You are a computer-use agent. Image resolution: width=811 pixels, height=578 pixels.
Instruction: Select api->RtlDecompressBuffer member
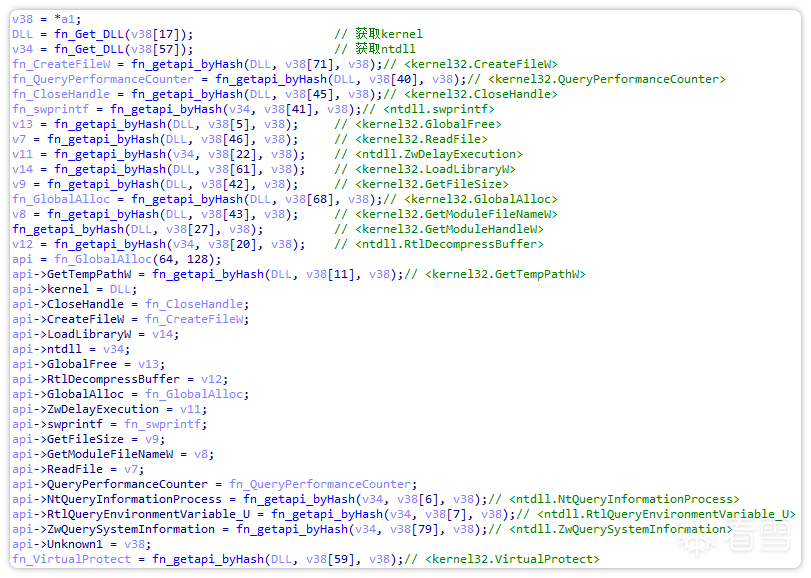click(96, 379)
